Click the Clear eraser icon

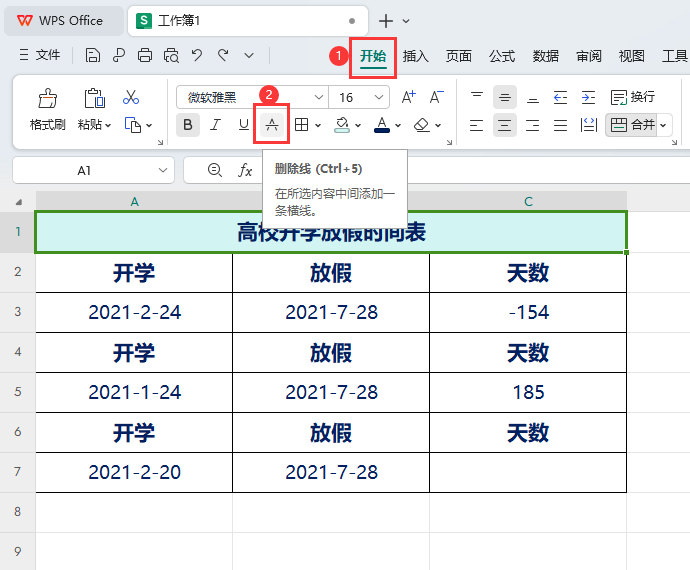(x=422, y=125)
